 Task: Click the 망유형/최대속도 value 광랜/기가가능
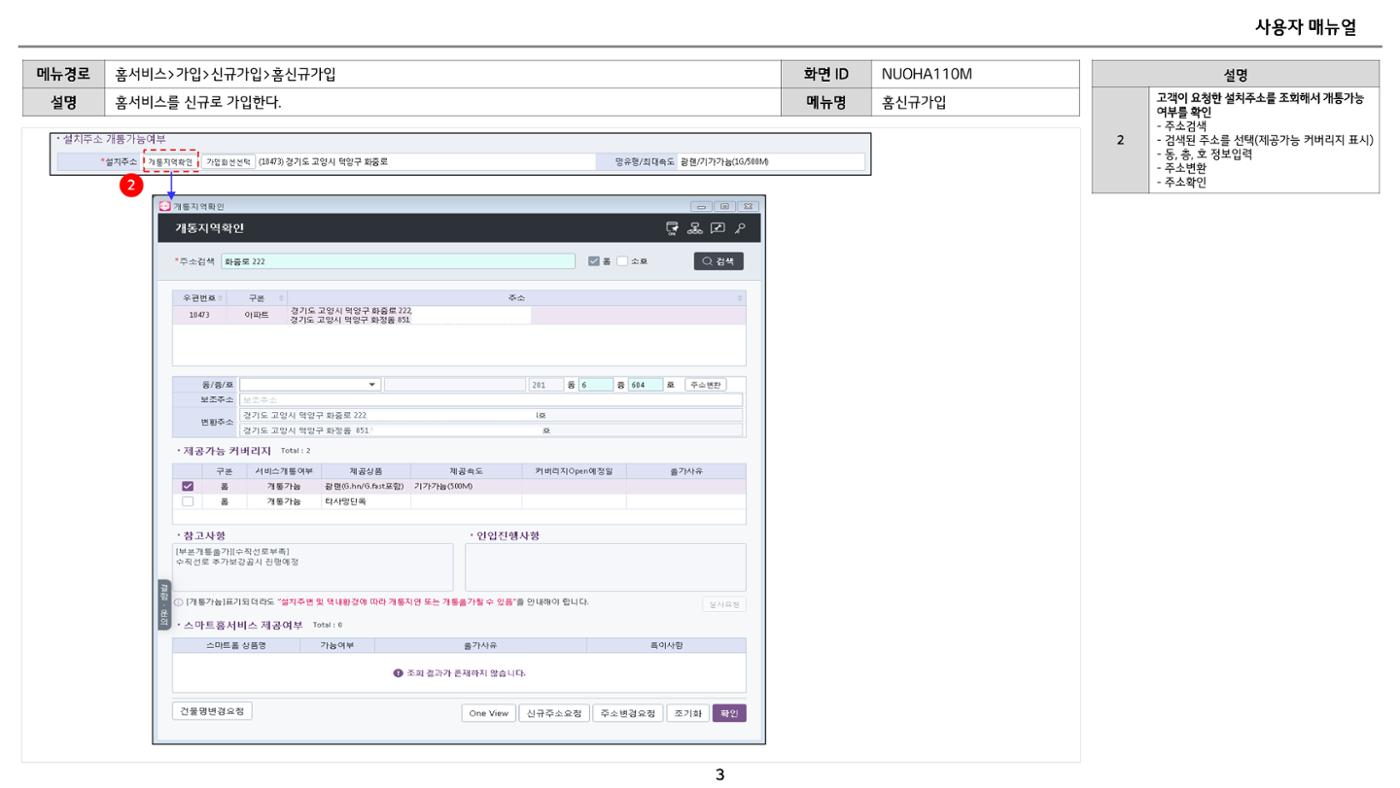coord(724,162)
